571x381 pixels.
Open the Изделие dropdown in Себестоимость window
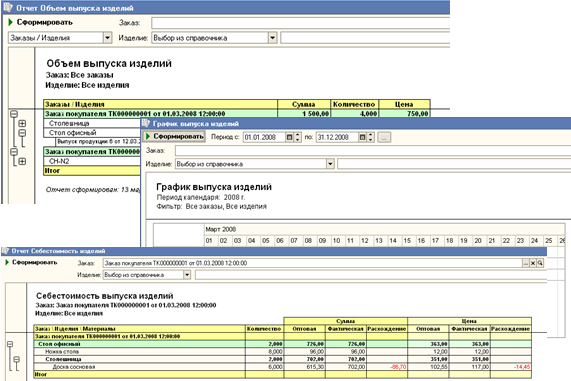pos(187,275)
